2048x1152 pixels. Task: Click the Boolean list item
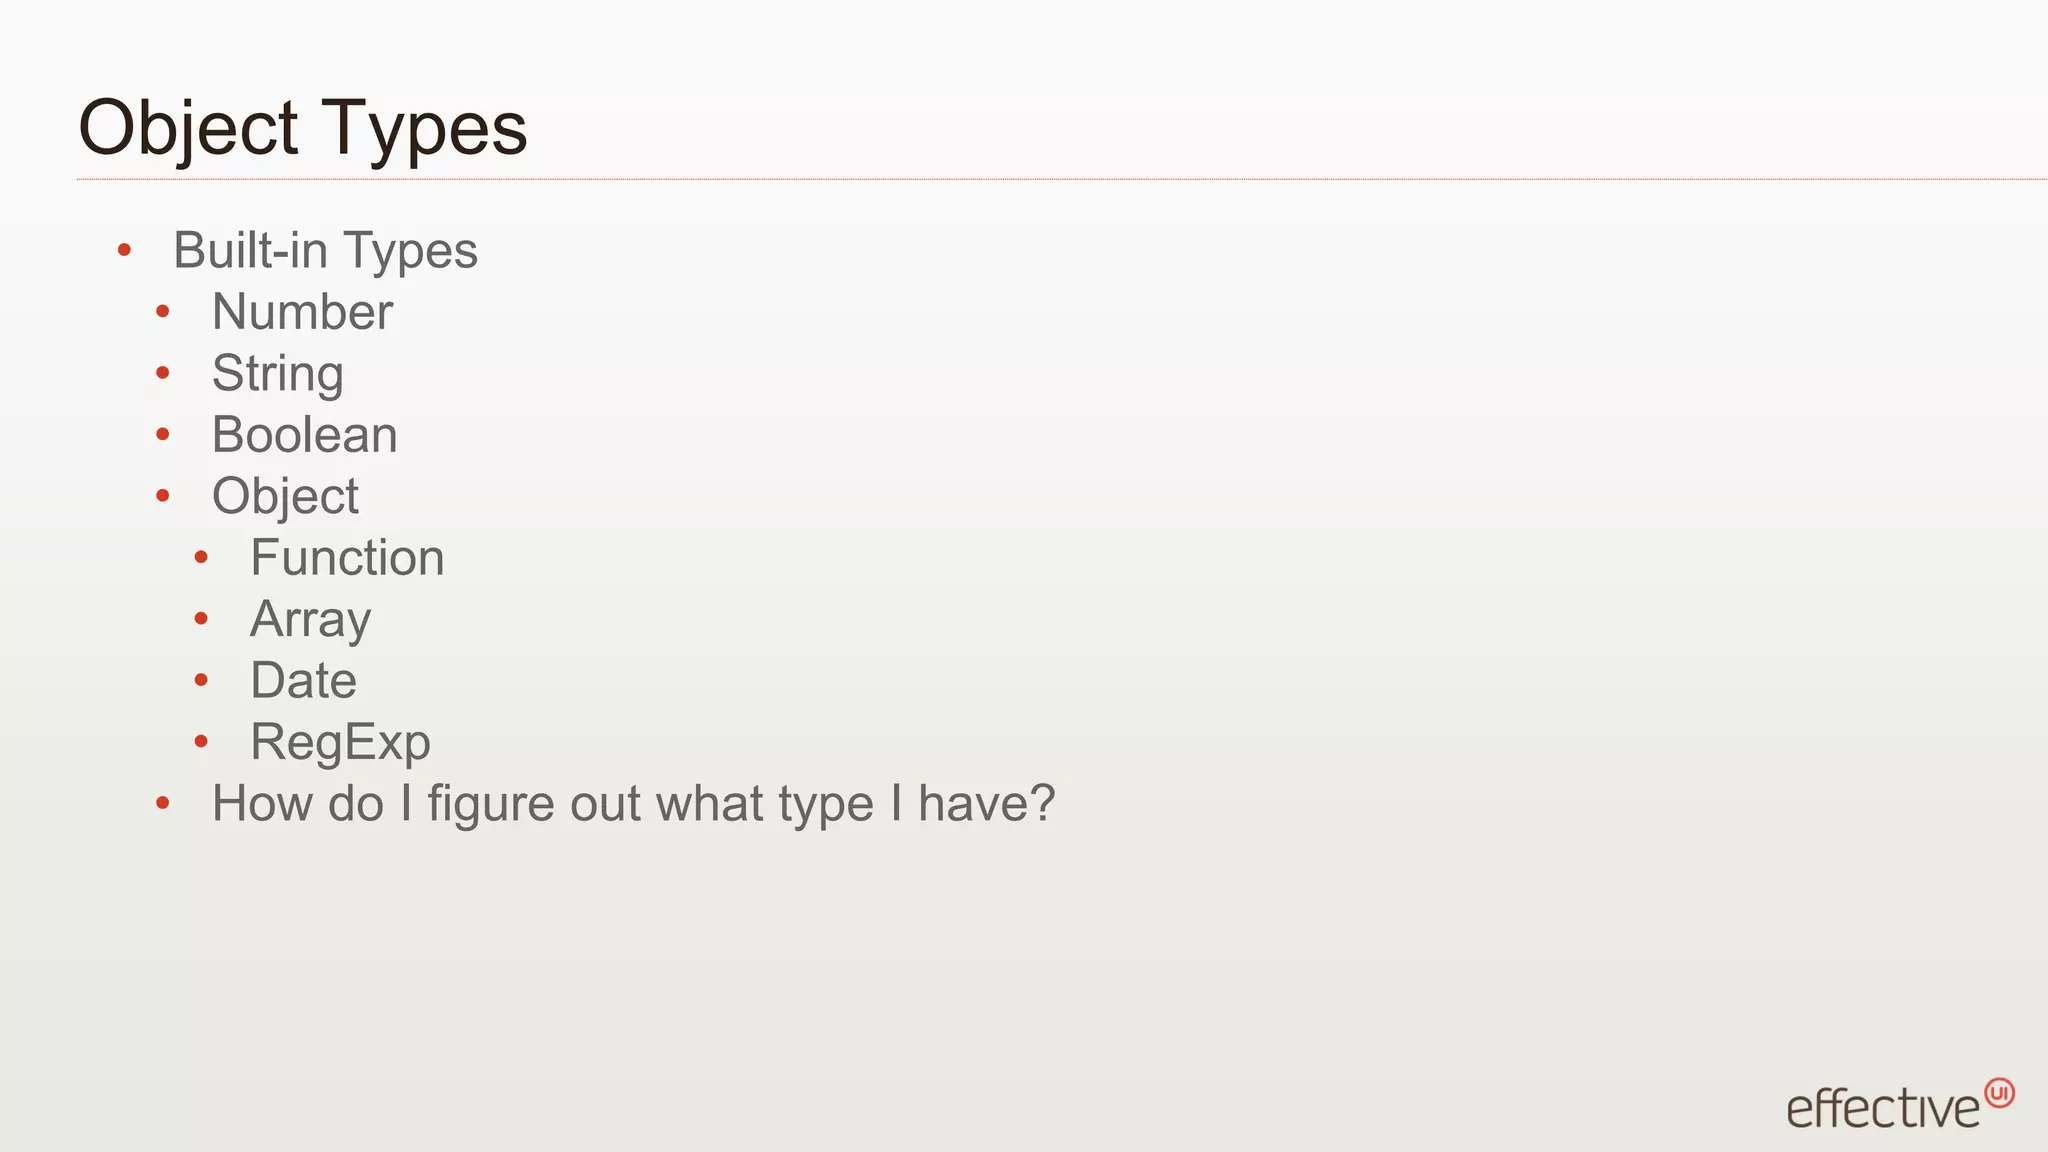click(305, 435)
